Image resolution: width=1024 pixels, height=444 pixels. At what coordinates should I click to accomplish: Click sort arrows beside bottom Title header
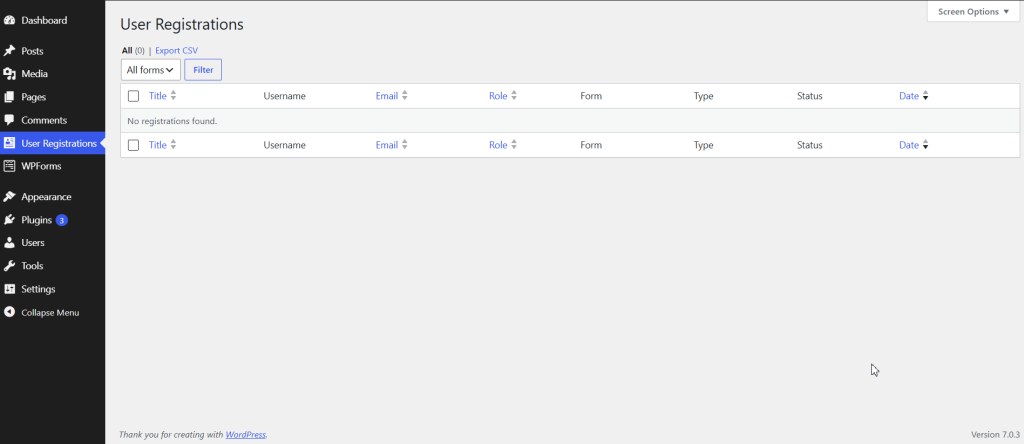pos(173,145)
